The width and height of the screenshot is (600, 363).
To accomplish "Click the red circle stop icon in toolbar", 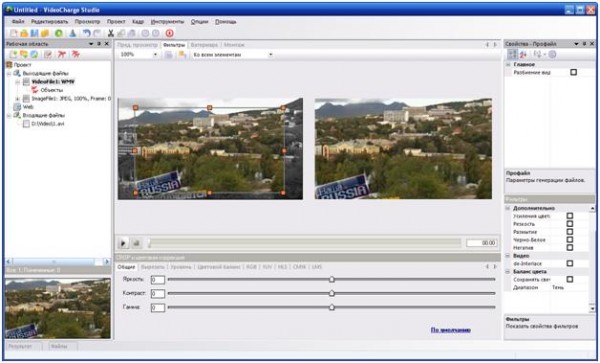I will [x=170, y=33].
